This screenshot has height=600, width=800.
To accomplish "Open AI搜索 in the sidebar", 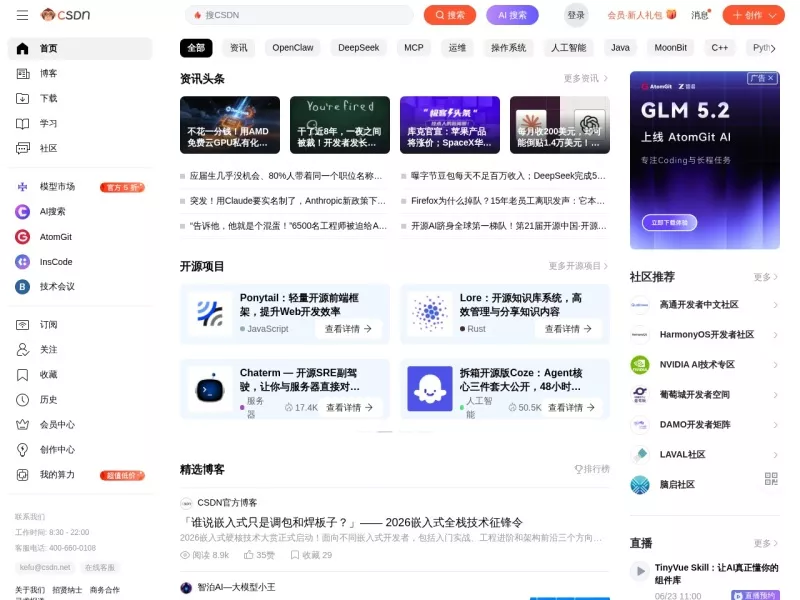I will [x=80, y=211].
